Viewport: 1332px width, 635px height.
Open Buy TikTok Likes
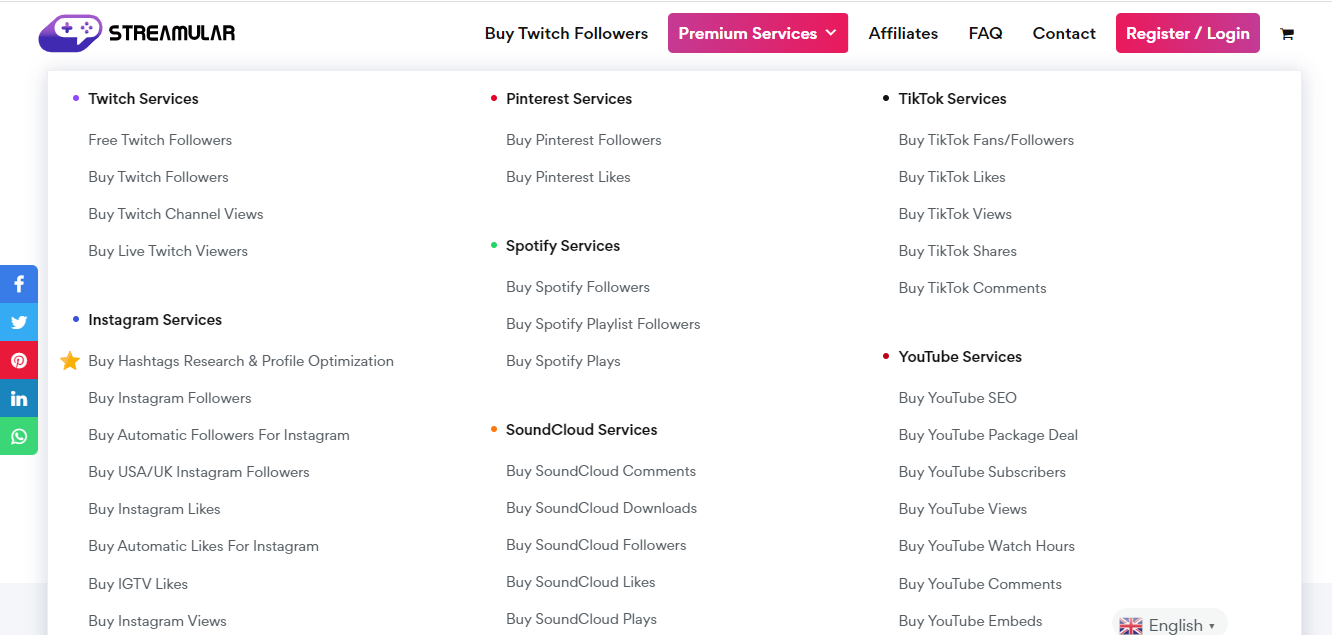[952, 177]
